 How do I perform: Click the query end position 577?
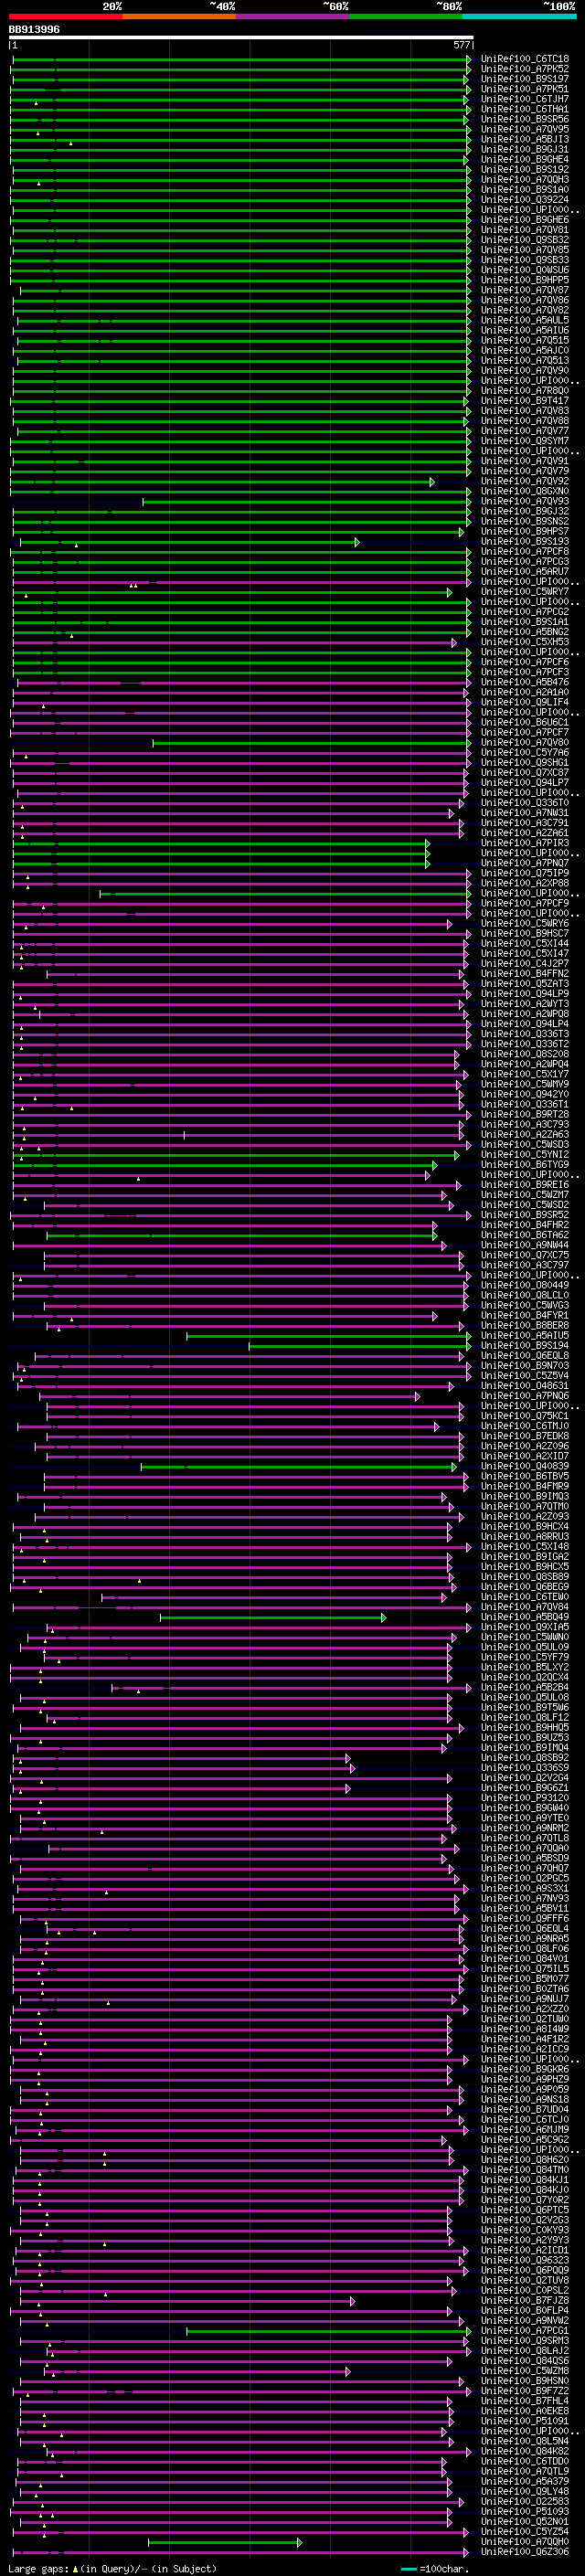pyautogui.click(x=461, y=45)
